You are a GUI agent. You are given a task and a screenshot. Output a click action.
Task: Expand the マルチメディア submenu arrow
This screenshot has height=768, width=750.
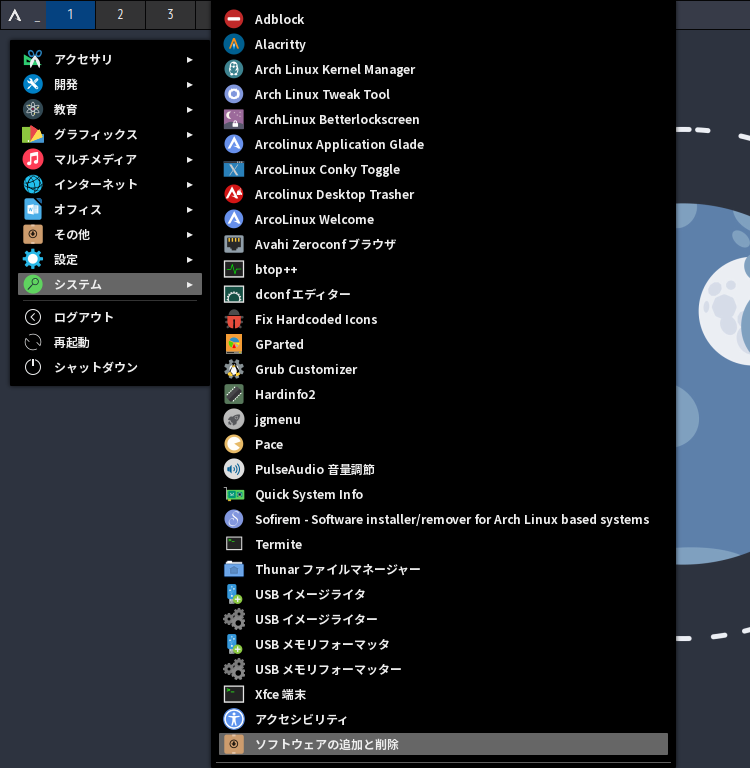(x=190, y=159)
